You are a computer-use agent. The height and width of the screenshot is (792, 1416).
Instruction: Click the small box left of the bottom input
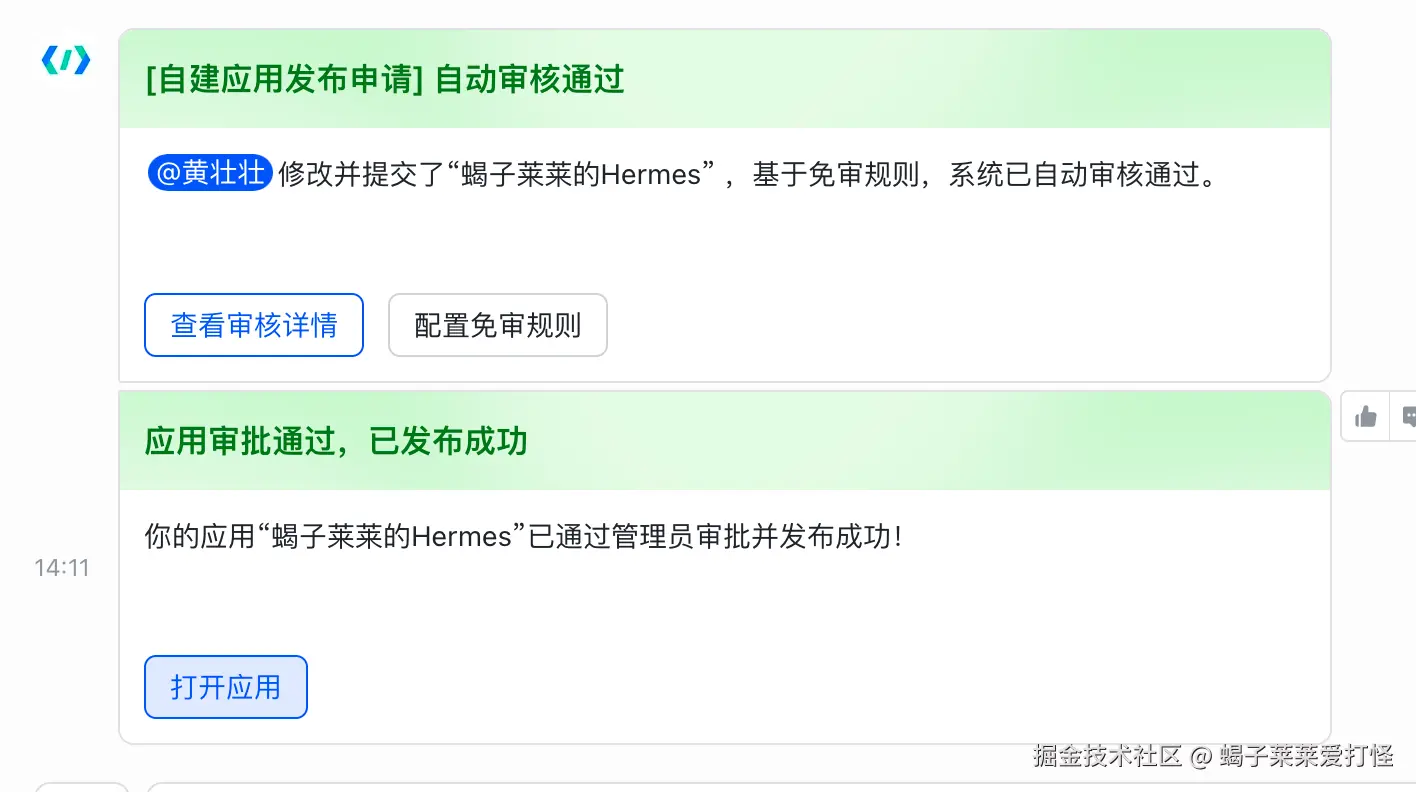click(82, 787)
